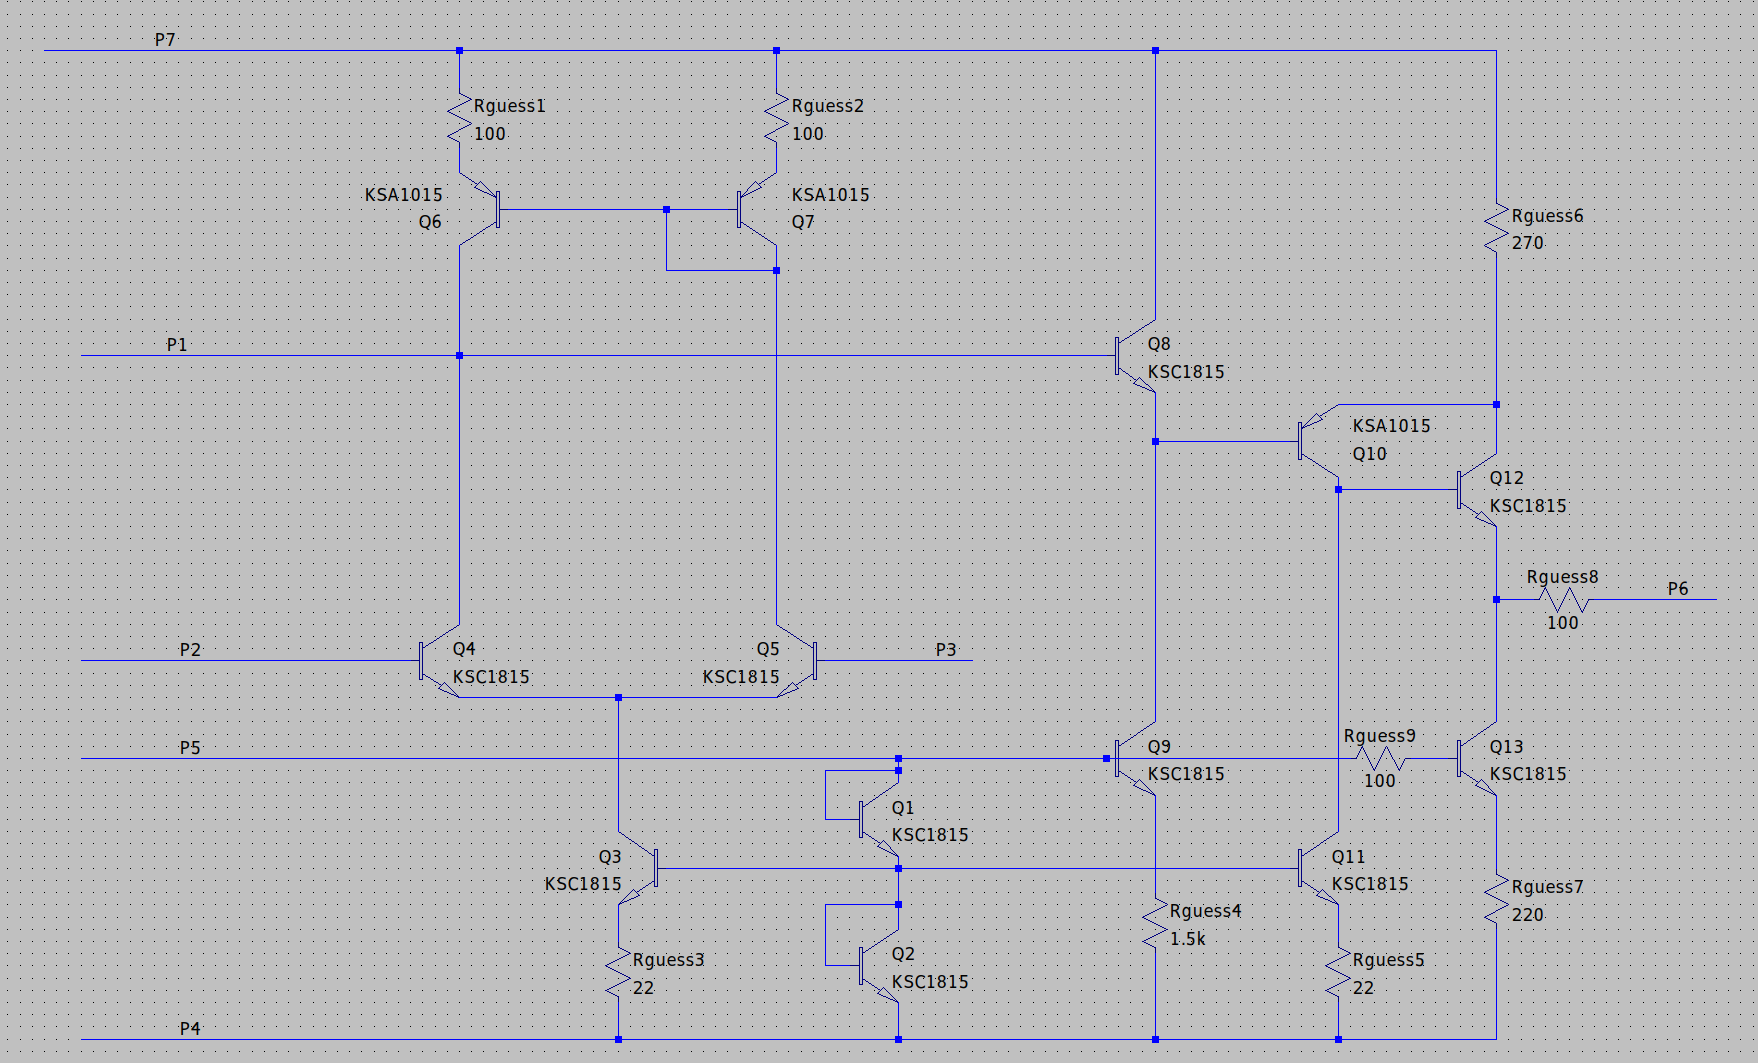Click the 1.5k value of Rguess4

1187,939
